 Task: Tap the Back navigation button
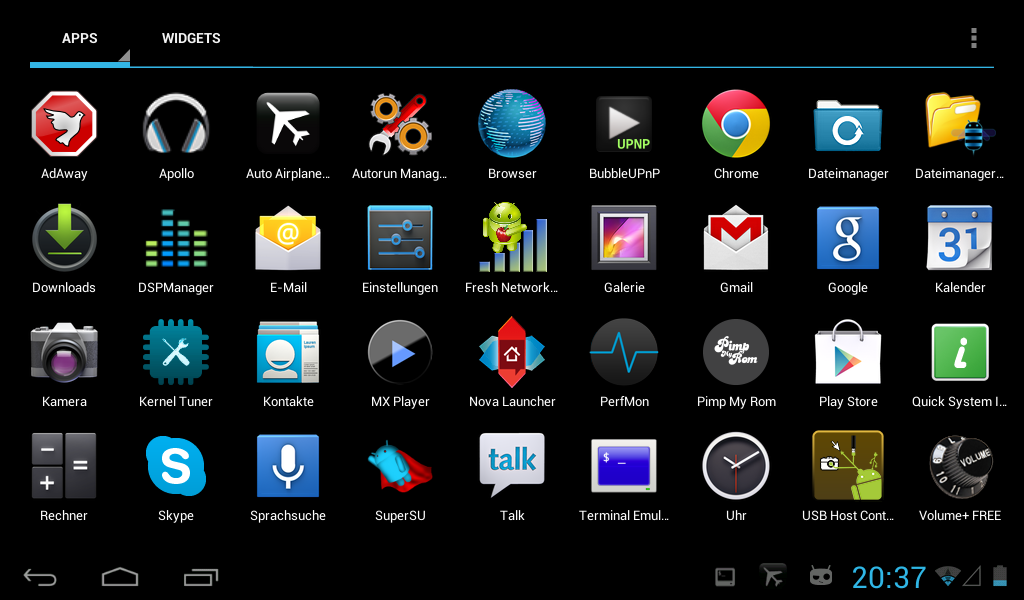pos(40,577)
